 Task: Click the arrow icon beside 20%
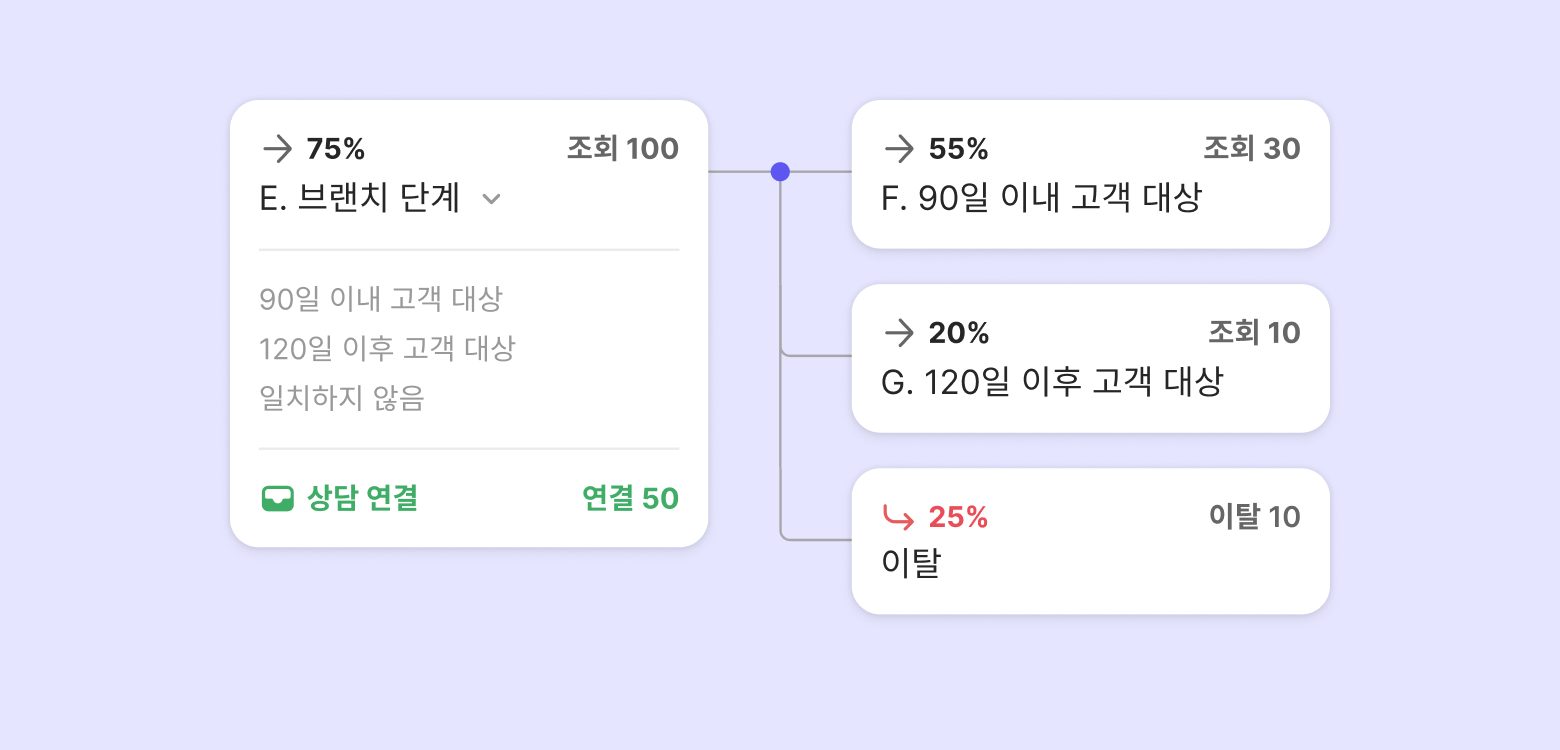click(x=899, y=333)
